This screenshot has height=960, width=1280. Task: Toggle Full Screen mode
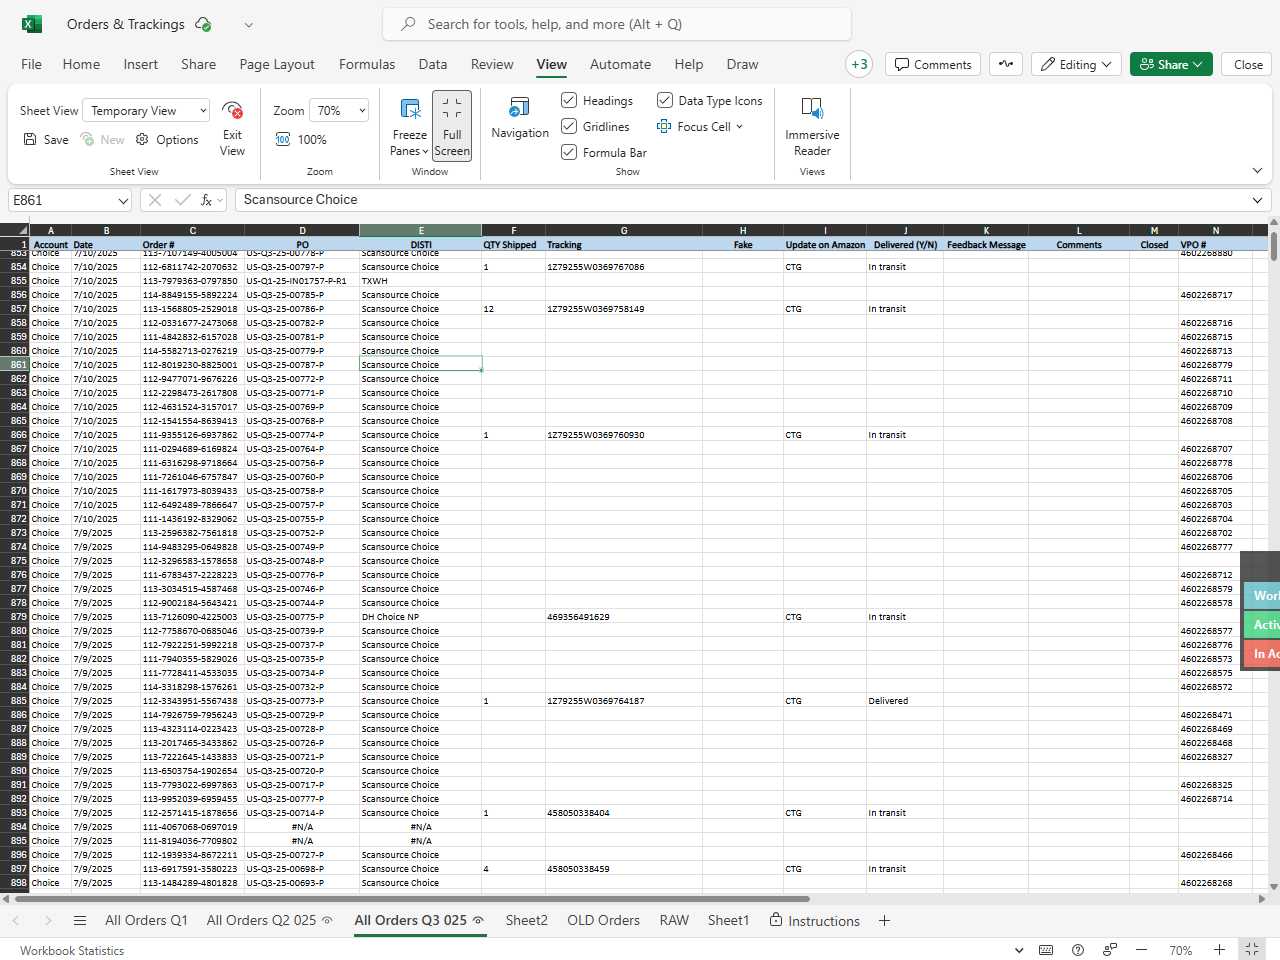coord(452,126)
